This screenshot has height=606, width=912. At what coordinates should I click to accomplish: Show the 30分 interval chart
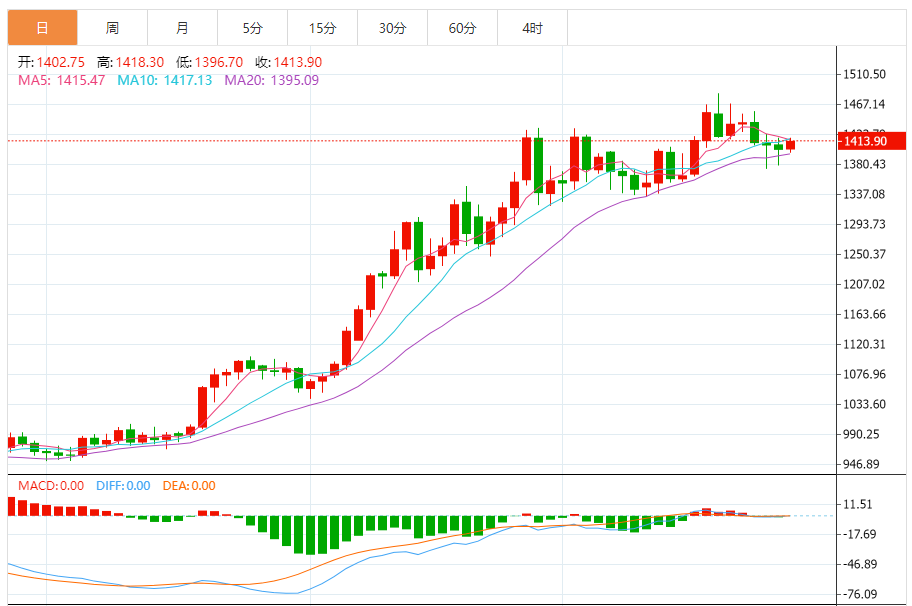[392, 28]
